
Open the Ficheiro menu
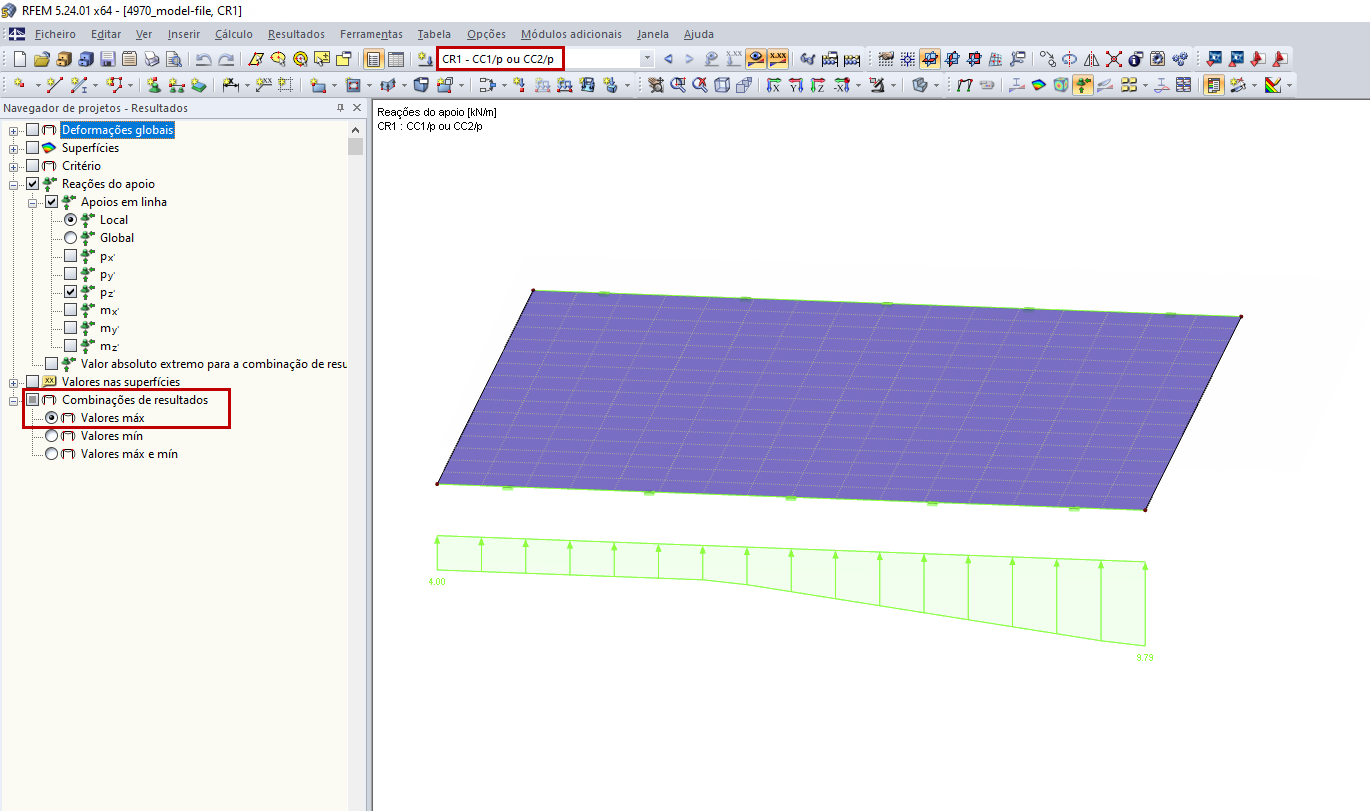[55, 34]
